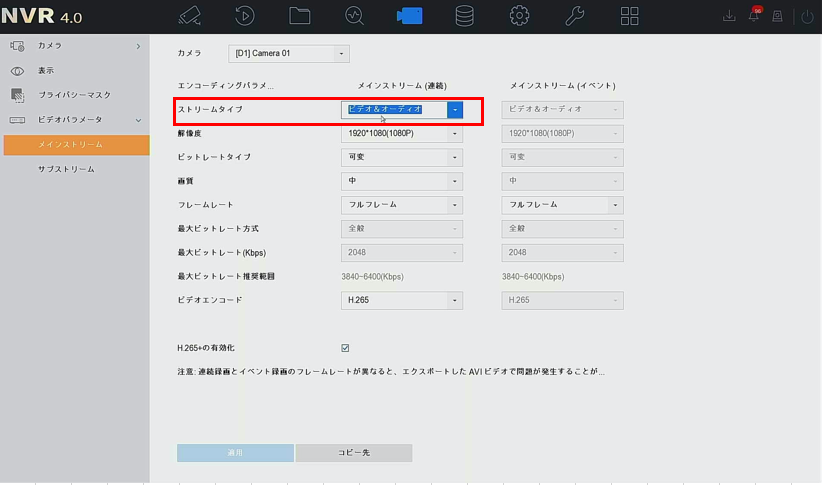Select プライバシーマスク in the sidebar
The image size is (822, 485).
click(x=74, y=95)
